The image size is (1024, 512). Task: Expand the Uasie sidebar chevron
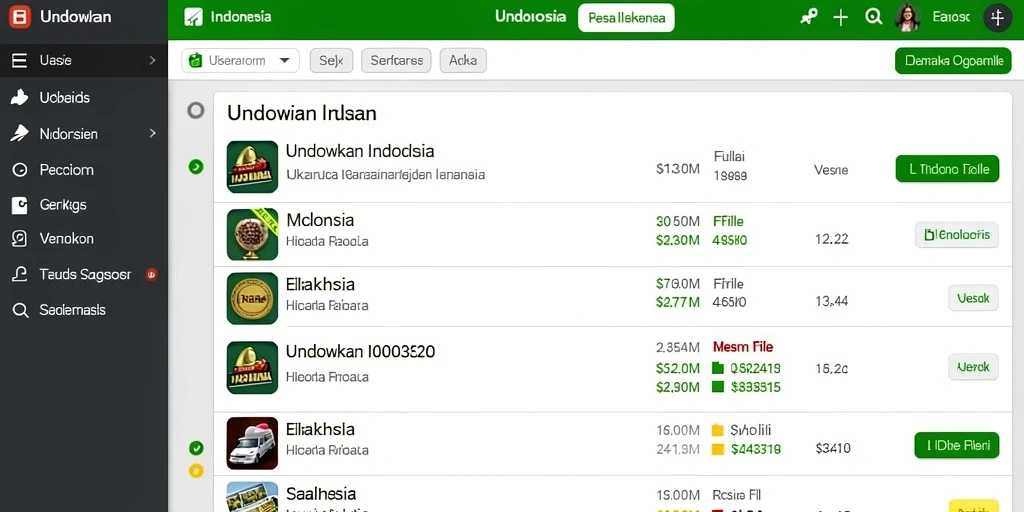152,60
